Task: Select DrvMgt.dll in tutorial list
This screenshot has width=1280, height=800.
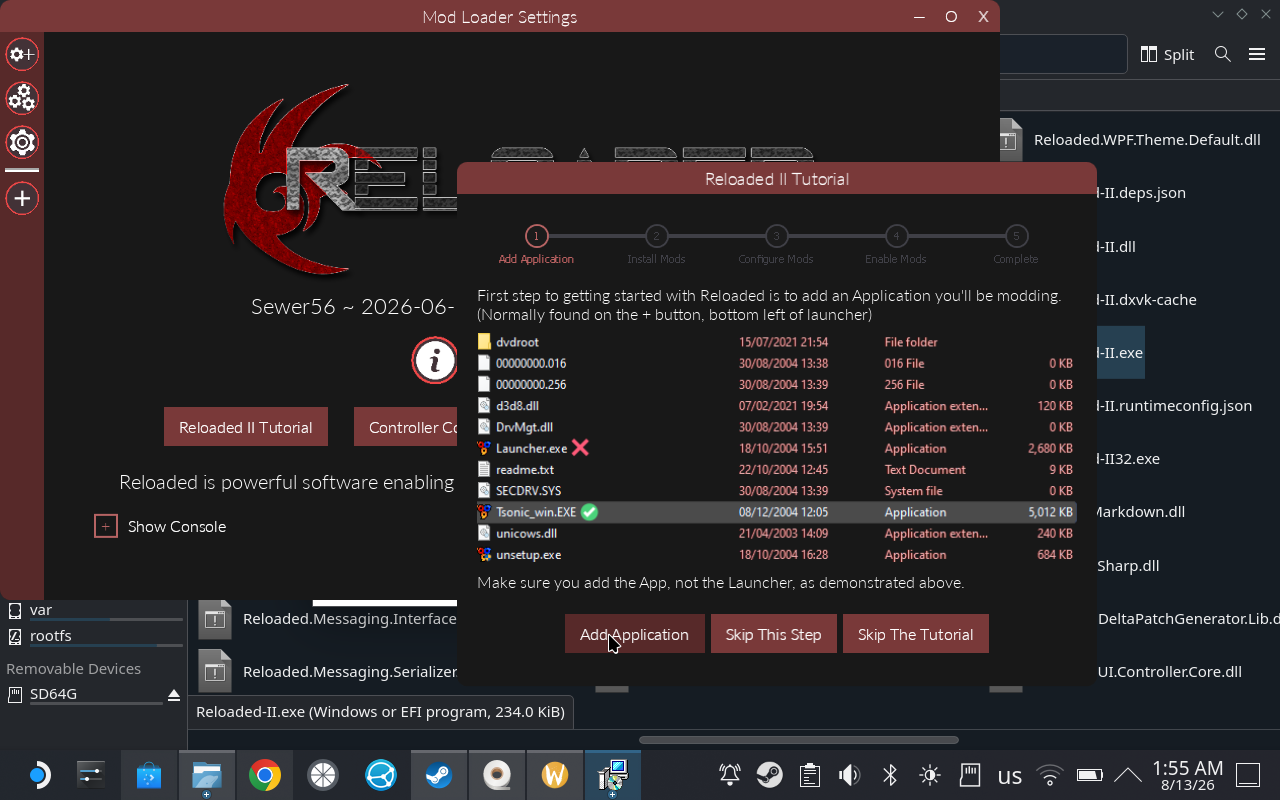Action: coord(776,427)
